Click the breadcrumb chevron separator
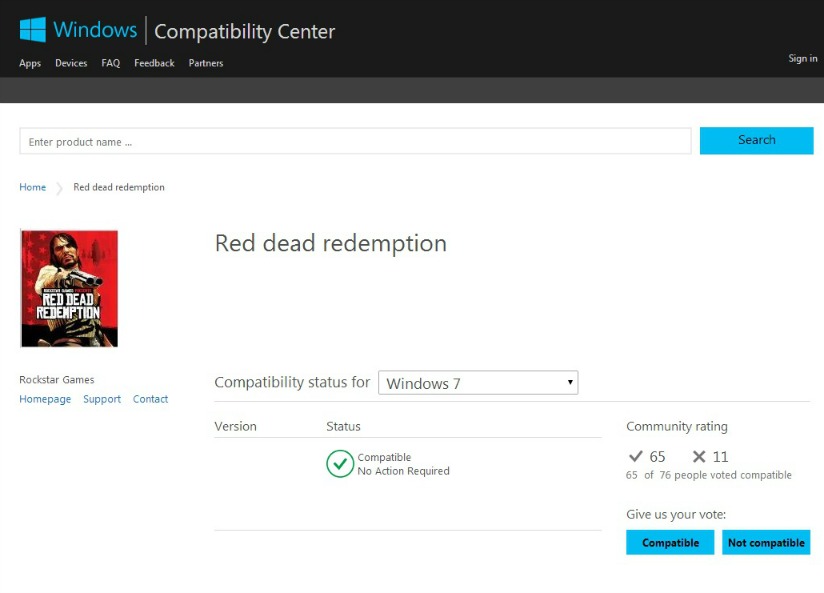 (60, 188)
